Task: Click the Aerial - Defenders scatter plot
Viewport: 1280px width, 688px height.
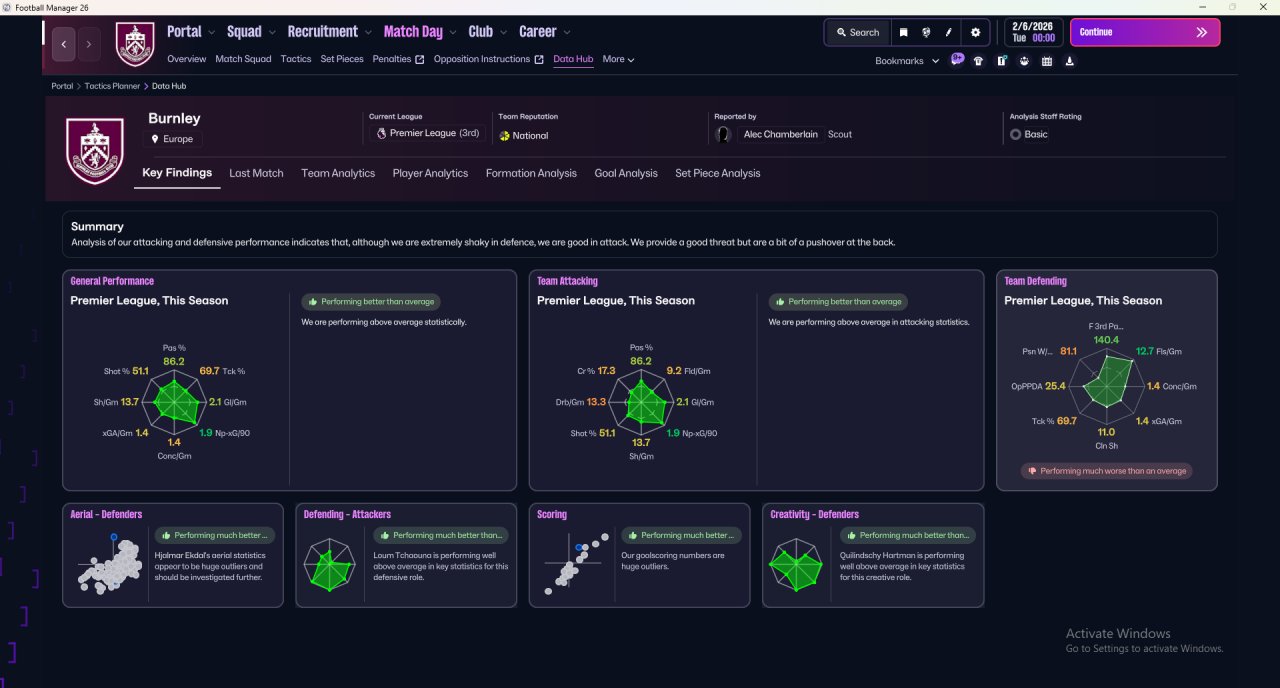Action: (x=108, y=567)
